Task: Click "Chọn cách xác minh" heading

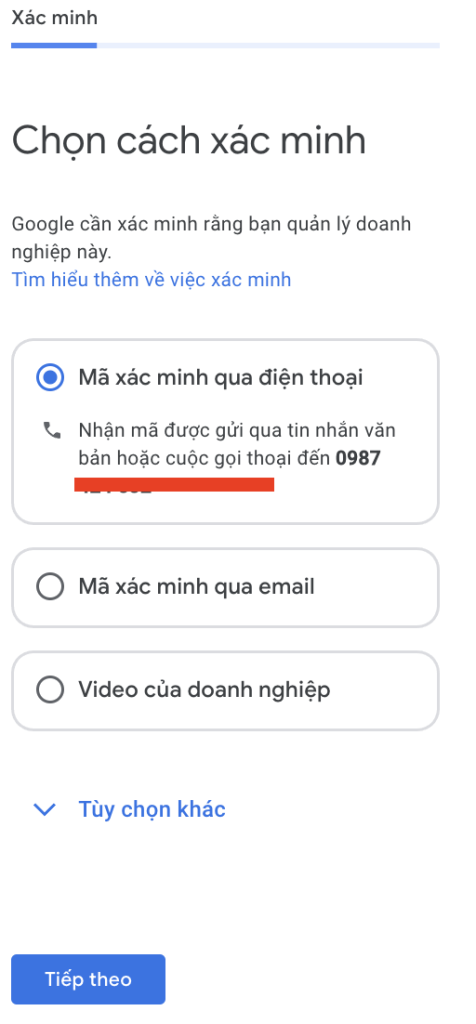Action: pos(189,141)
